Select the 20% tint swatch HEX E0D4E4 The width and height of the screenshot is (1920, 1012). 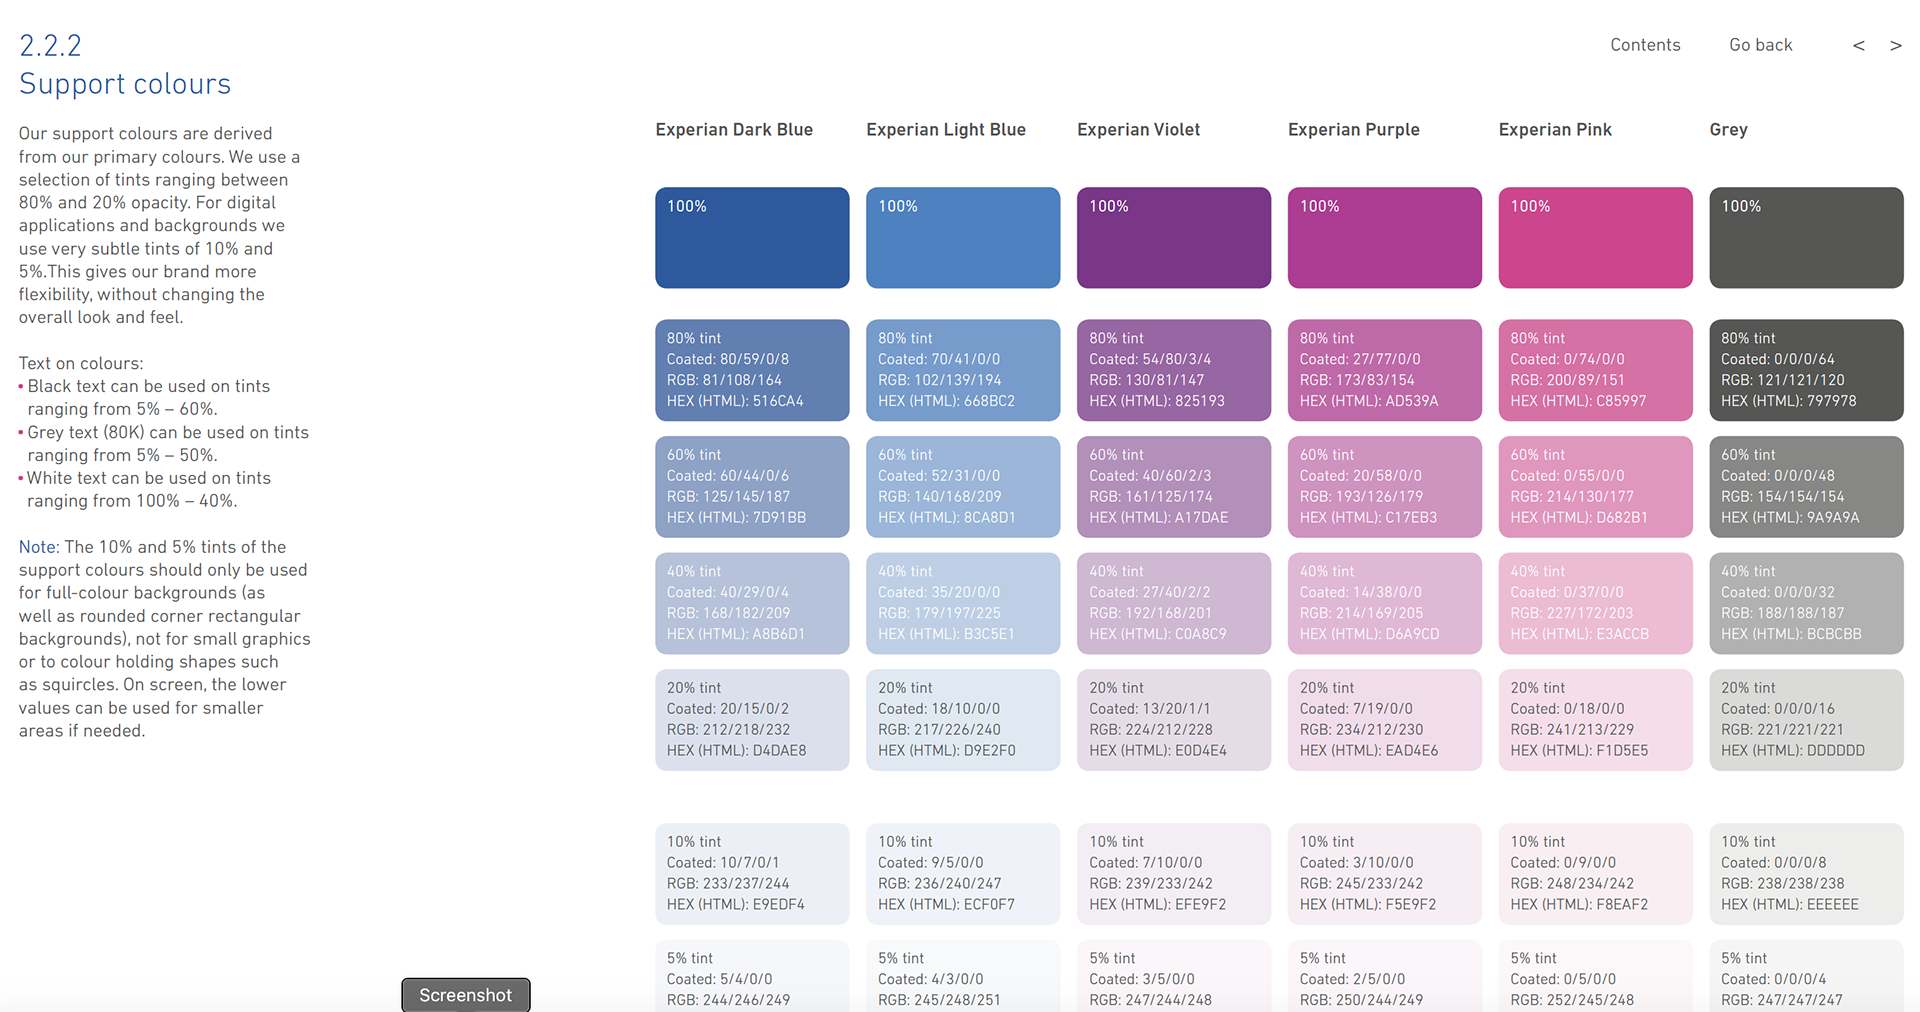click(x=1174, y=720)
